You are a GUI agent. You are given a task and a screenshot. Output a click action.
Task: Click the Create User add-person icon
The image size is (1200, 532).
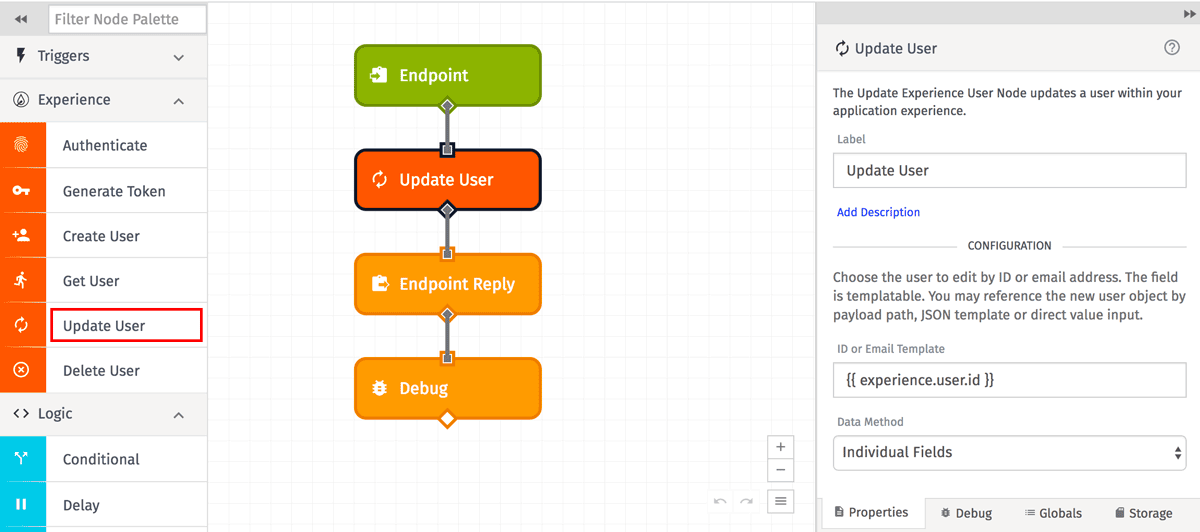click(x=22, y=236)
